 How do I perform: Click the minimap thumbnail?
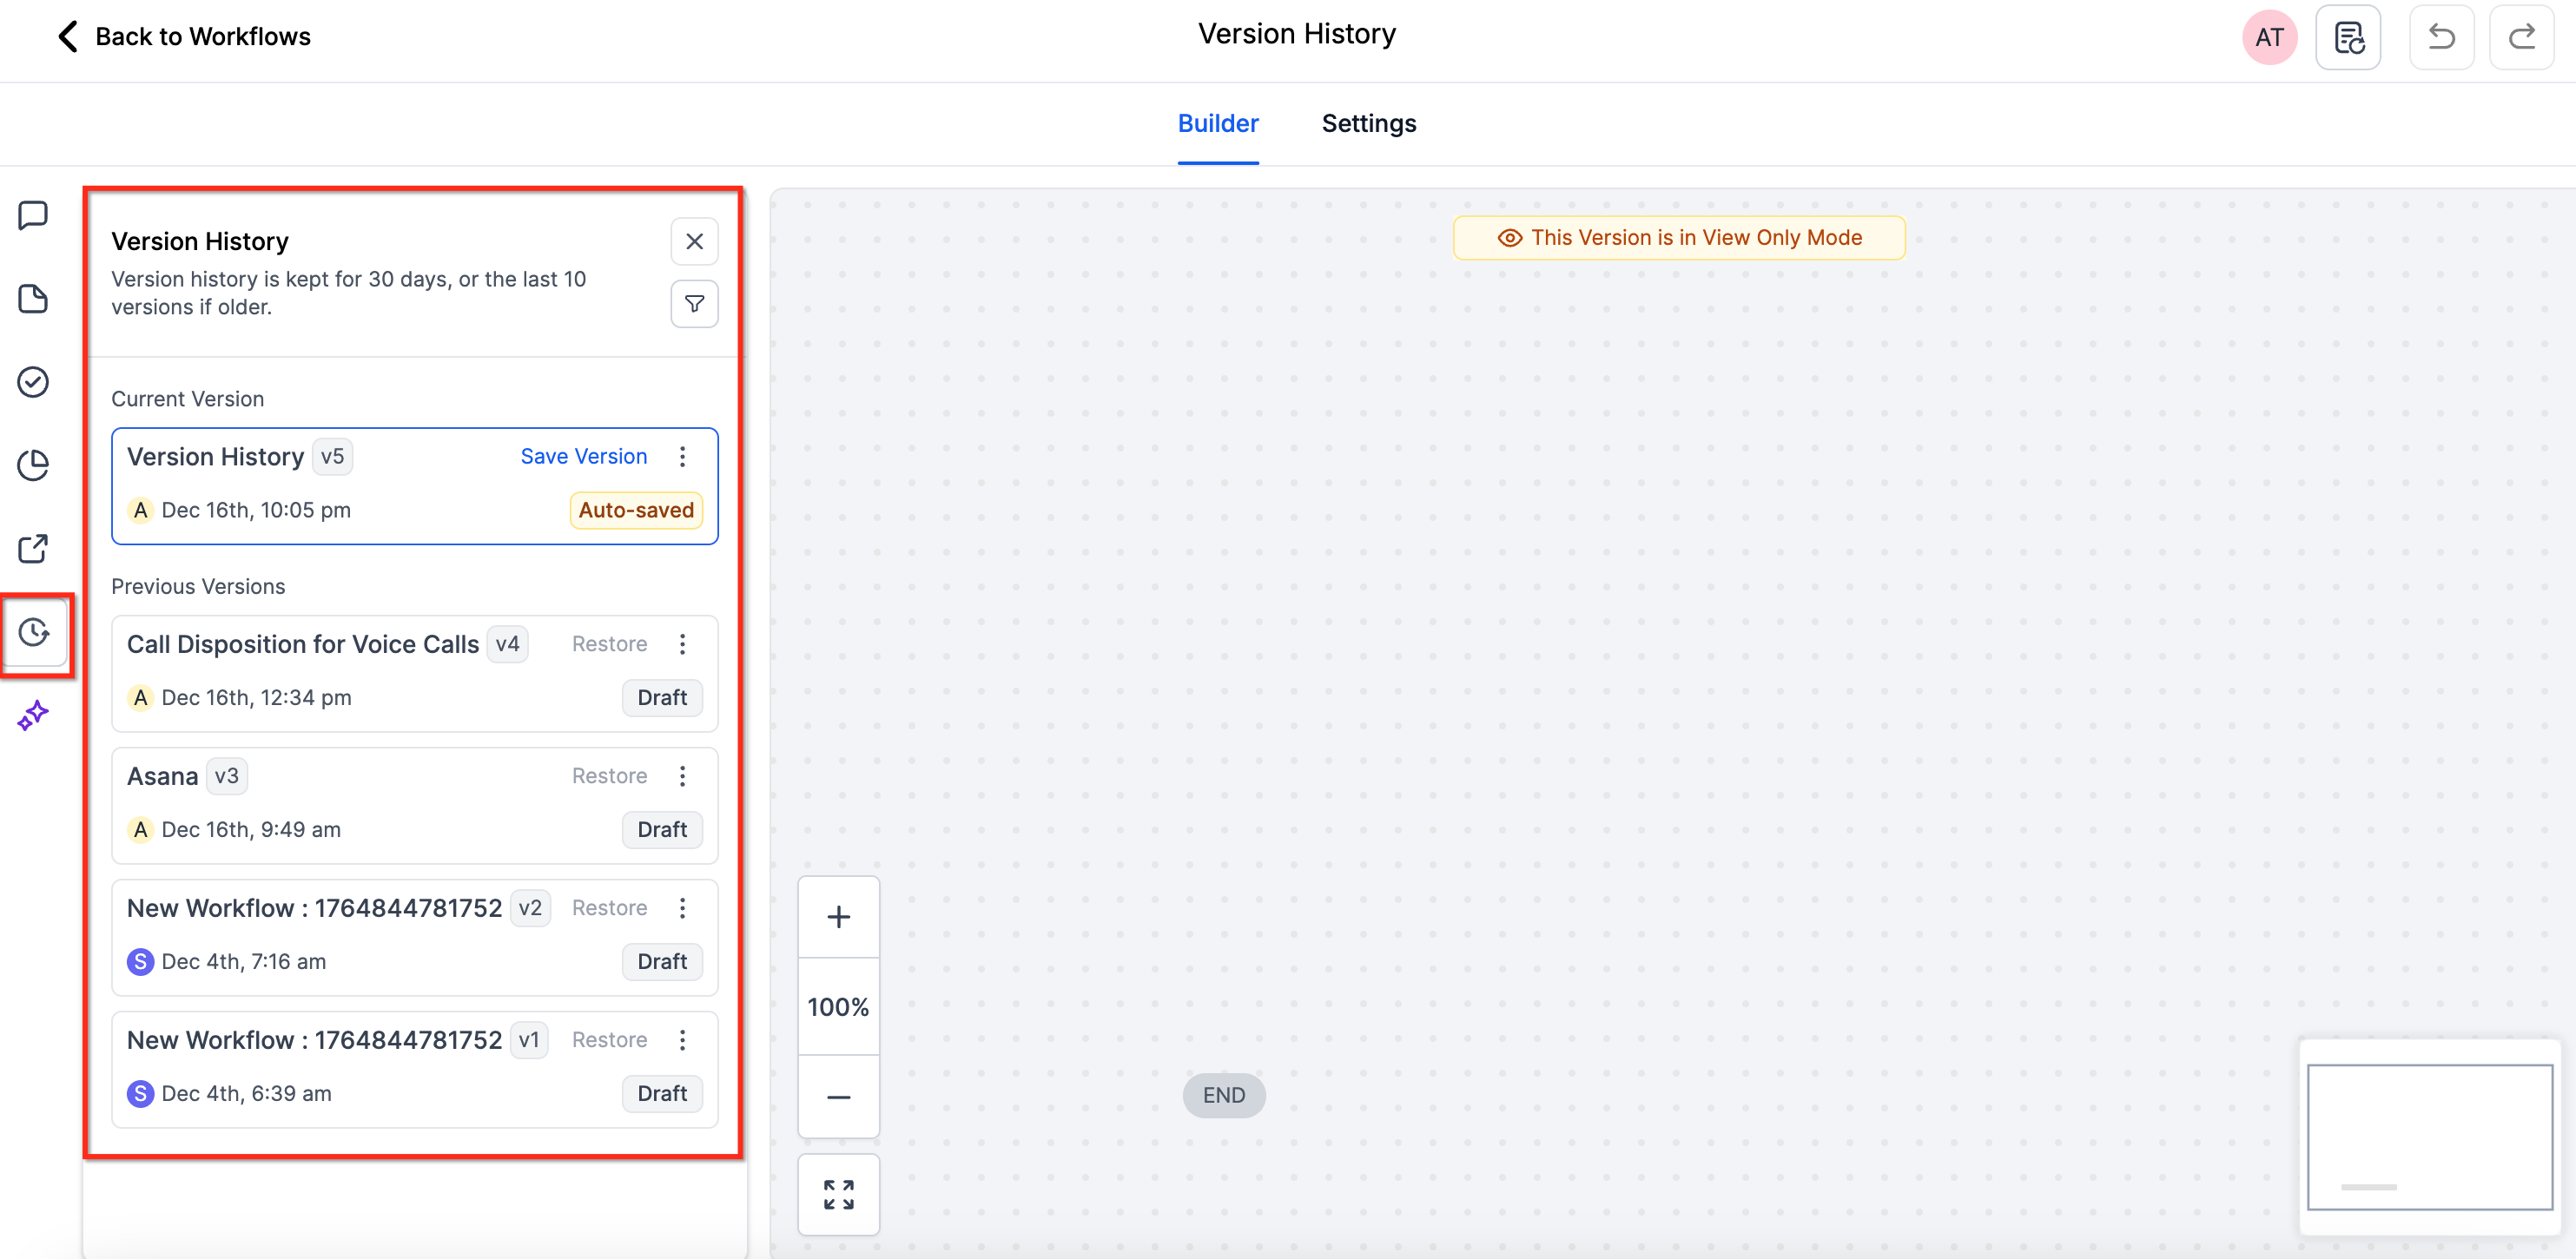click(2429, 1137)
